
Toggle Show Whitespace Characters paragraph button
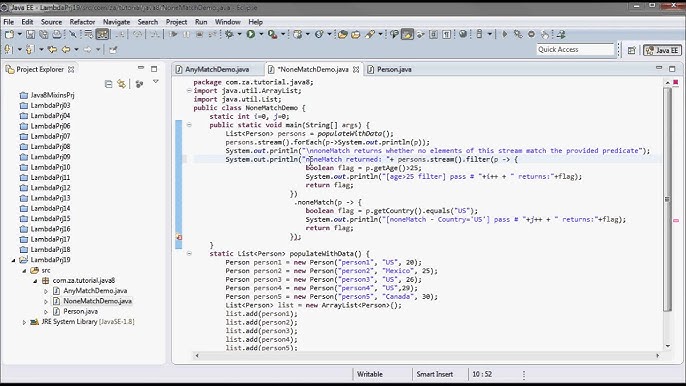(447, 34)
